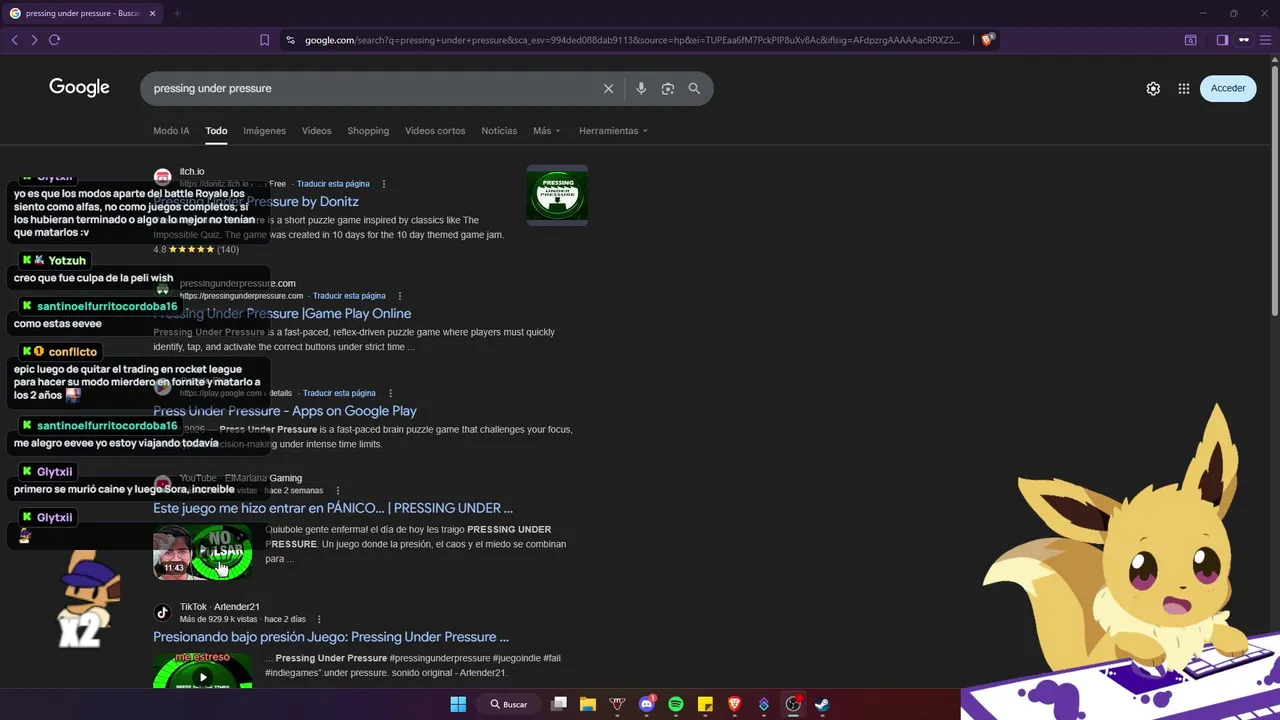This screenshot has height=720, width=1280.
Task: Open Sticky Notes from the taskbar
Action: [705, 704]
